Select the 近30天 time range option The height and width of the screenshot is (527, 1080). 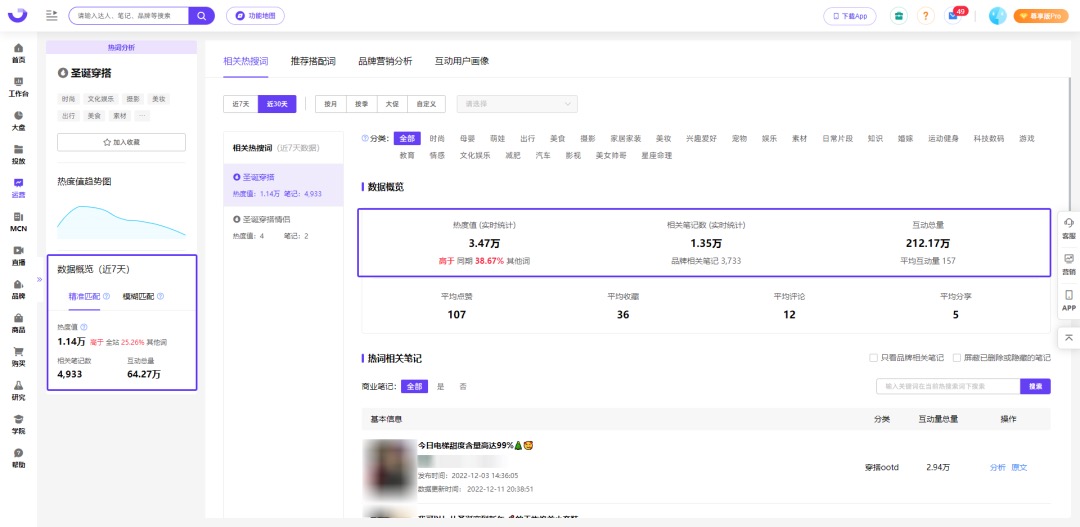point(277,104)
